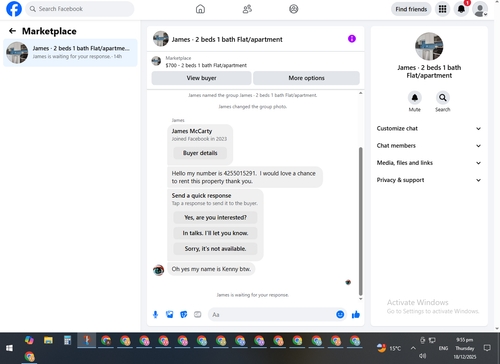Expand Media, files and links section
Image resolution: width=500 pixels, height=364 pixels.
[x=429, y=163]
